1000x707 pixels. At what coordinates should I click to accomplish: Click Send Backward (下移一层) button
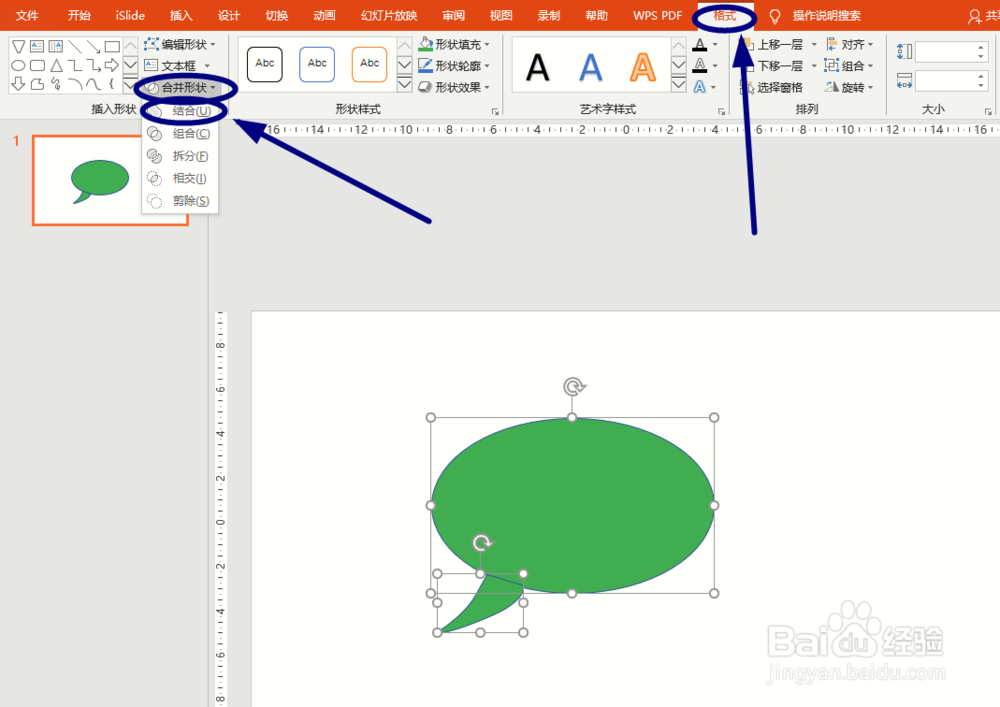(773, 66)
